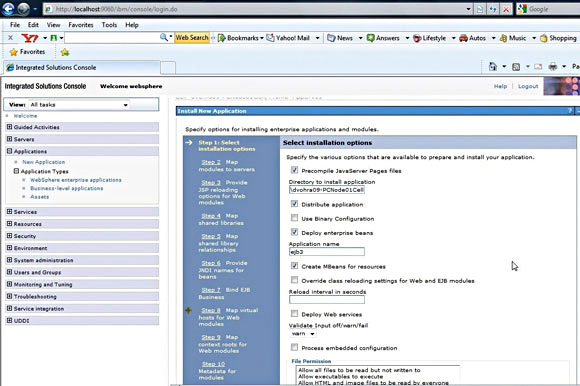
Task: Expand the Servers section
Action: [x=10, y=139]
